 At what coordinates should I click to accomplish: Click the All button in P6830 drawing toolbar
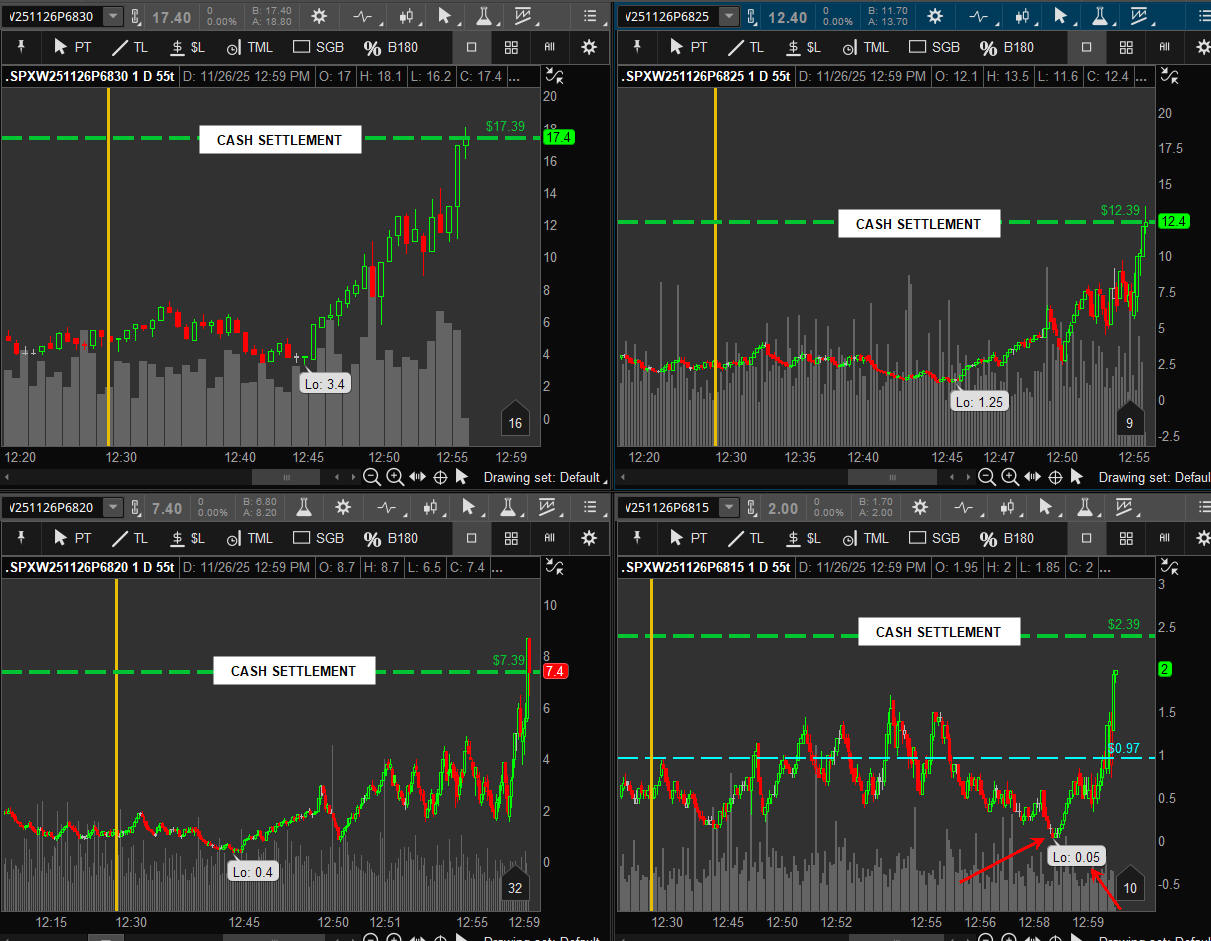click(549, 47)
